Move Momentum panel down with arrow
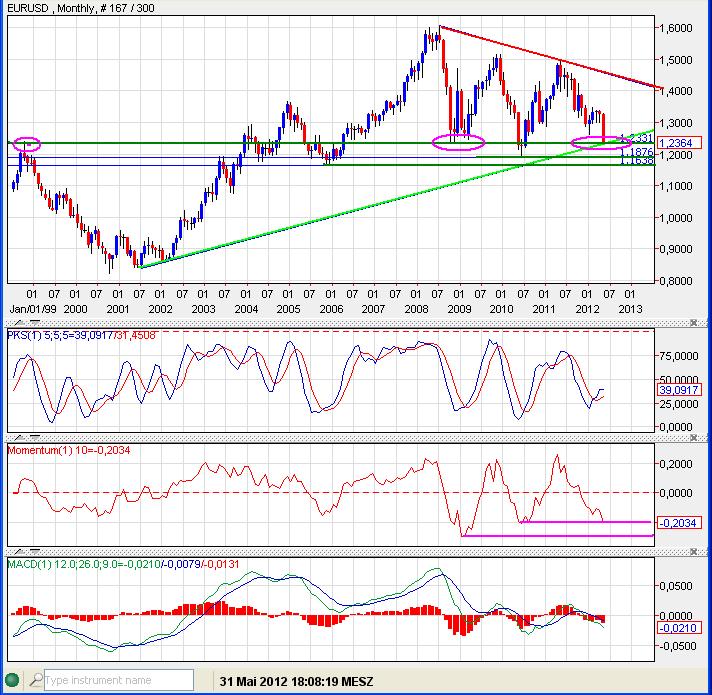 coord(35,438)
